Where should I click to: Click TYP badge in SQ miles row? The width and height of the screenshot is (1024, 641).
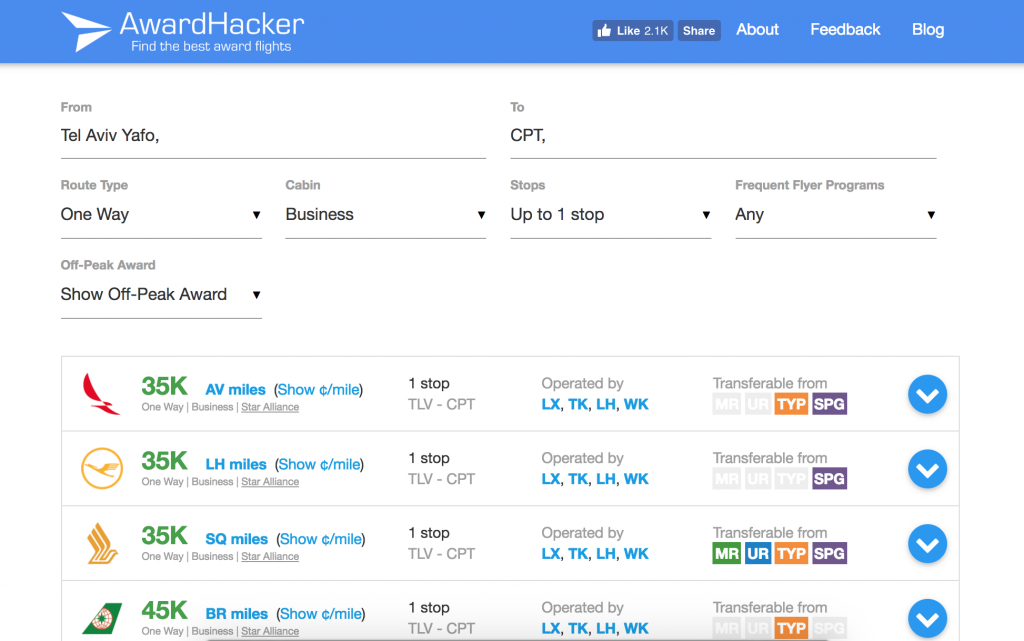pos(792,554)
